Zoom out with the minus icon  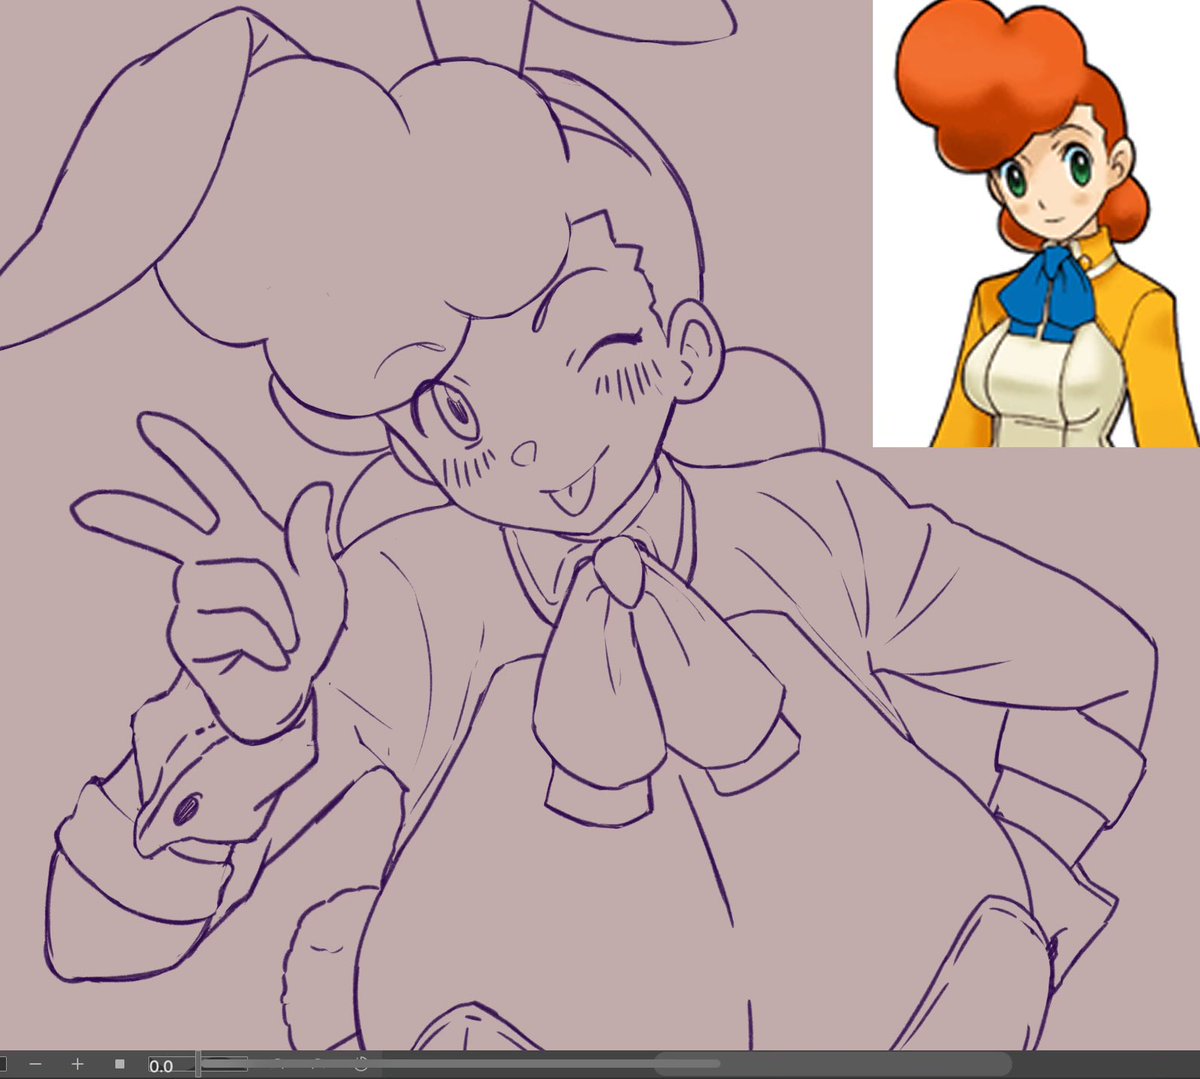(x=35, y=1064)
